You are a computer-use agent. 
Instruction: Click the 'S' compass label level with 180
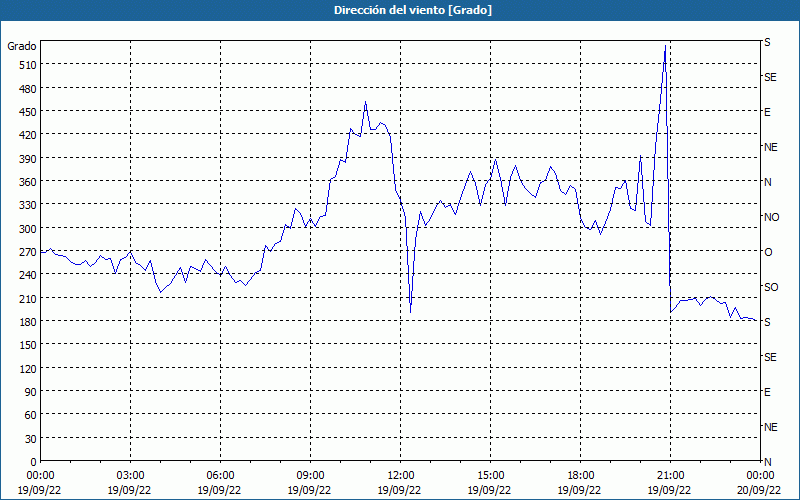(767, 322)
